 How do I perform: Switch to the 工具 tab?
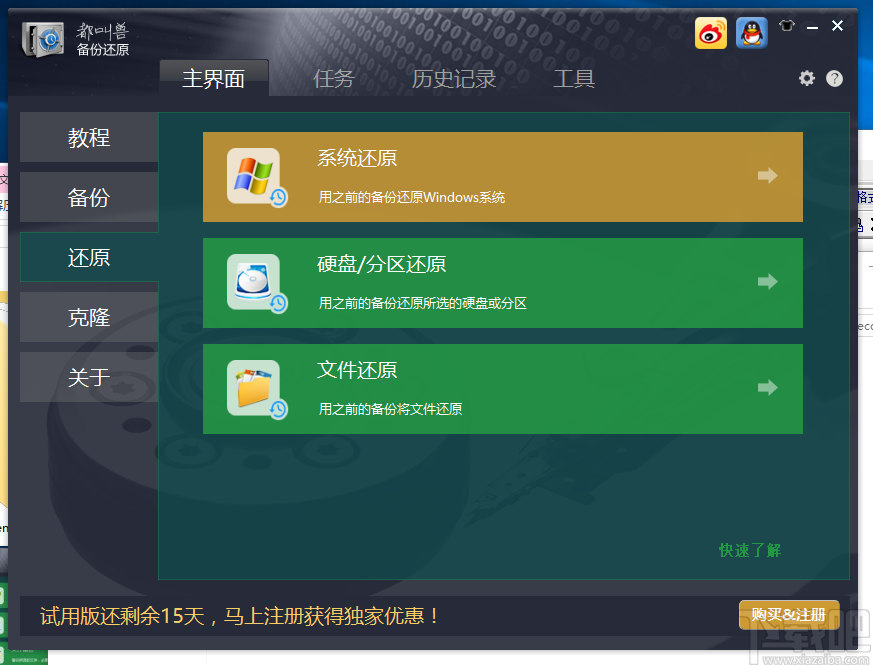pyautogui.click(x=574, y=78)
